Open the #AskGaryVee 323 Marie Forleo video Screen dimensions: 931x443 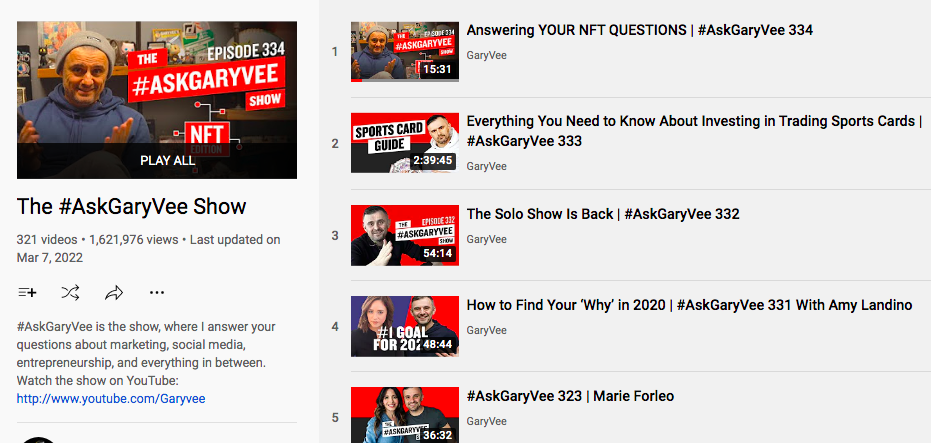point(570,396)
